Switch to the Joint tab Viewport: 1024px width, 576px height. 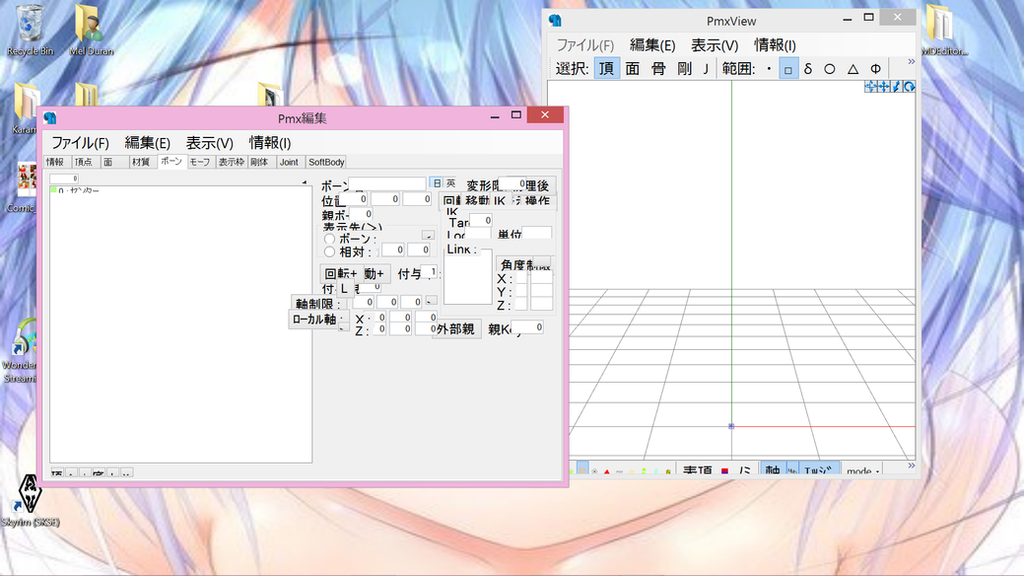pyautogui.click(x=289, y=162)
